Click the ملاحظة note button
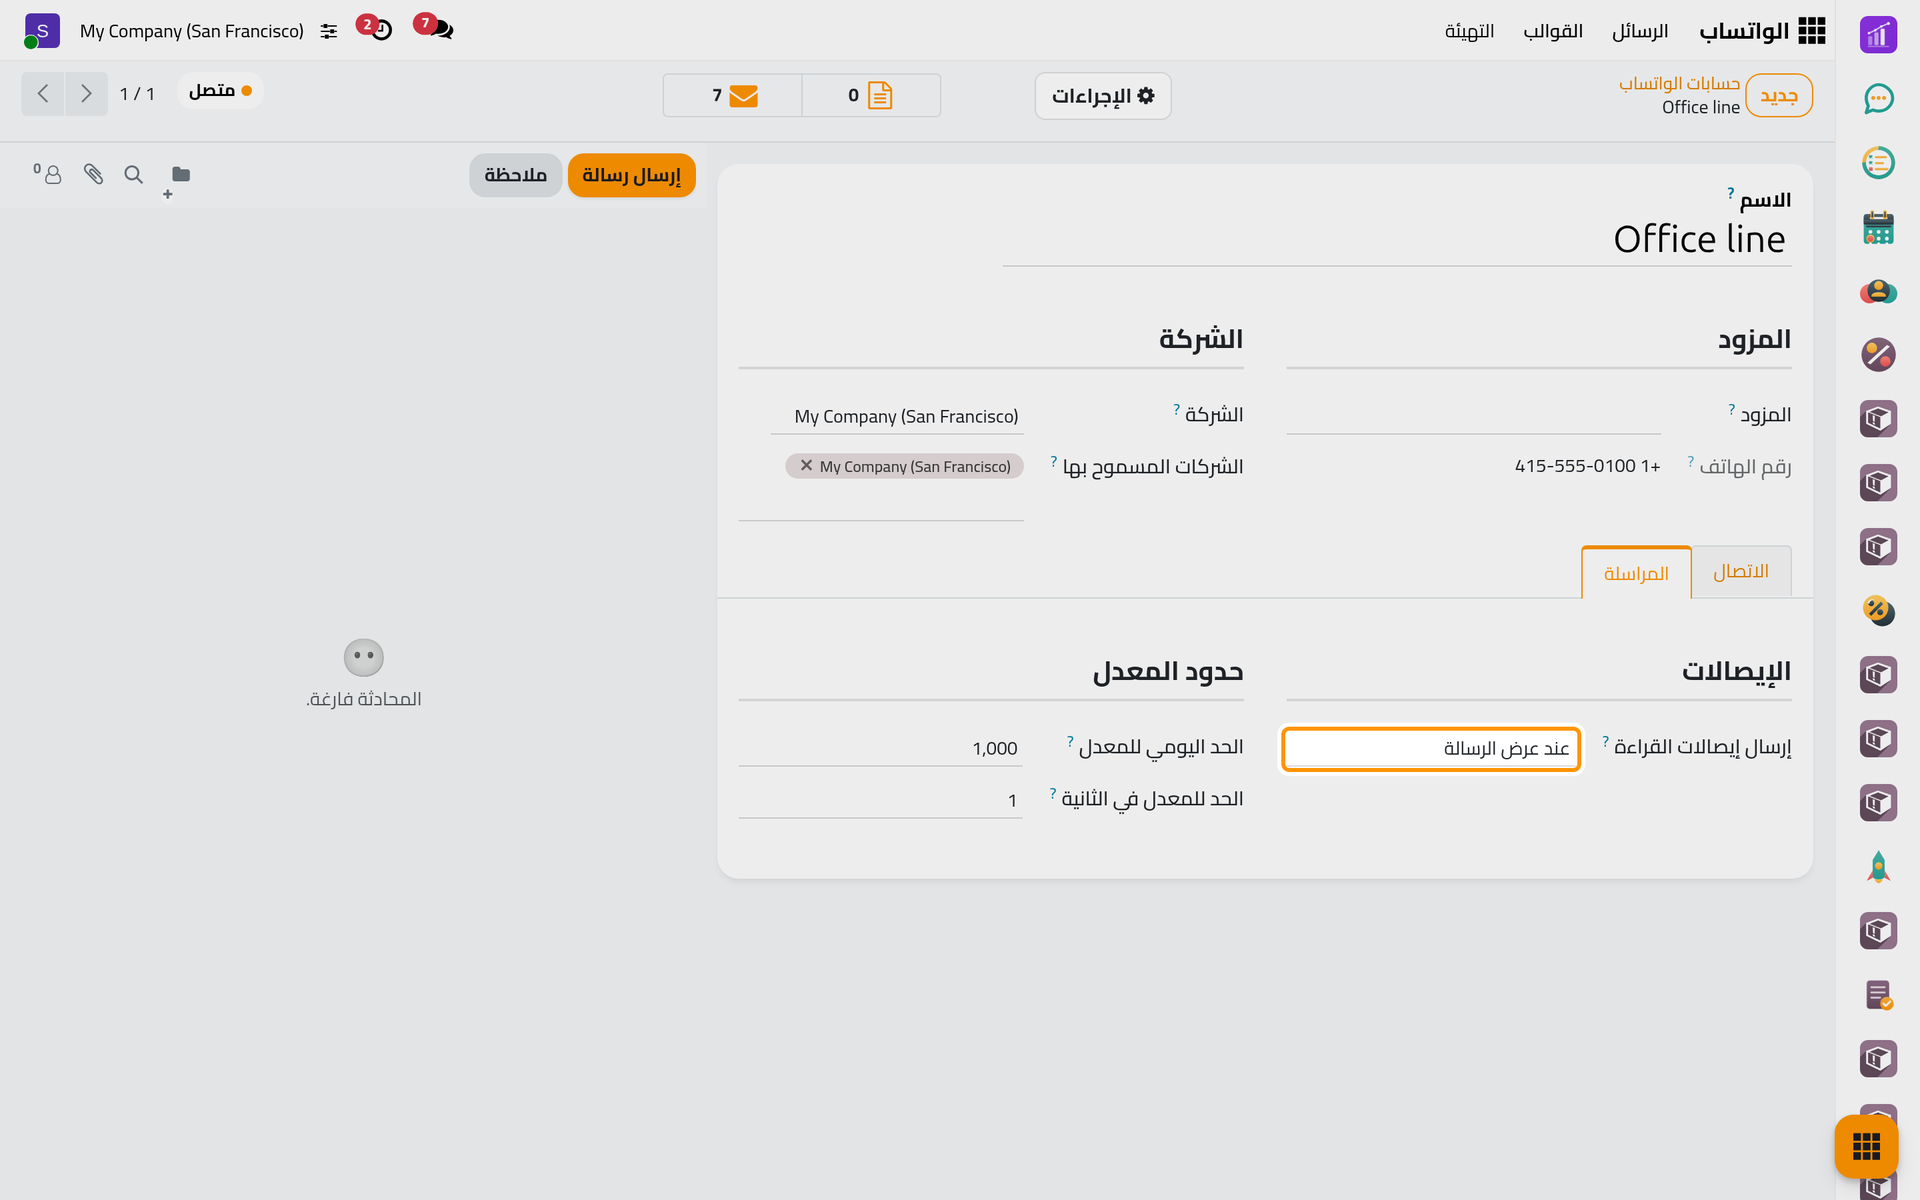This screenshot has height=1200, width=1920. [516, 176]
